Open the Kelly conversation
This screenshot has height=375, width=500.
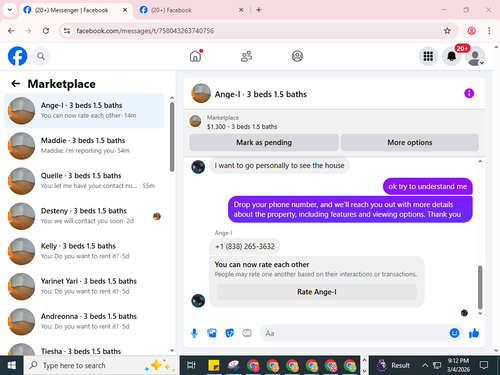[84, 251]
